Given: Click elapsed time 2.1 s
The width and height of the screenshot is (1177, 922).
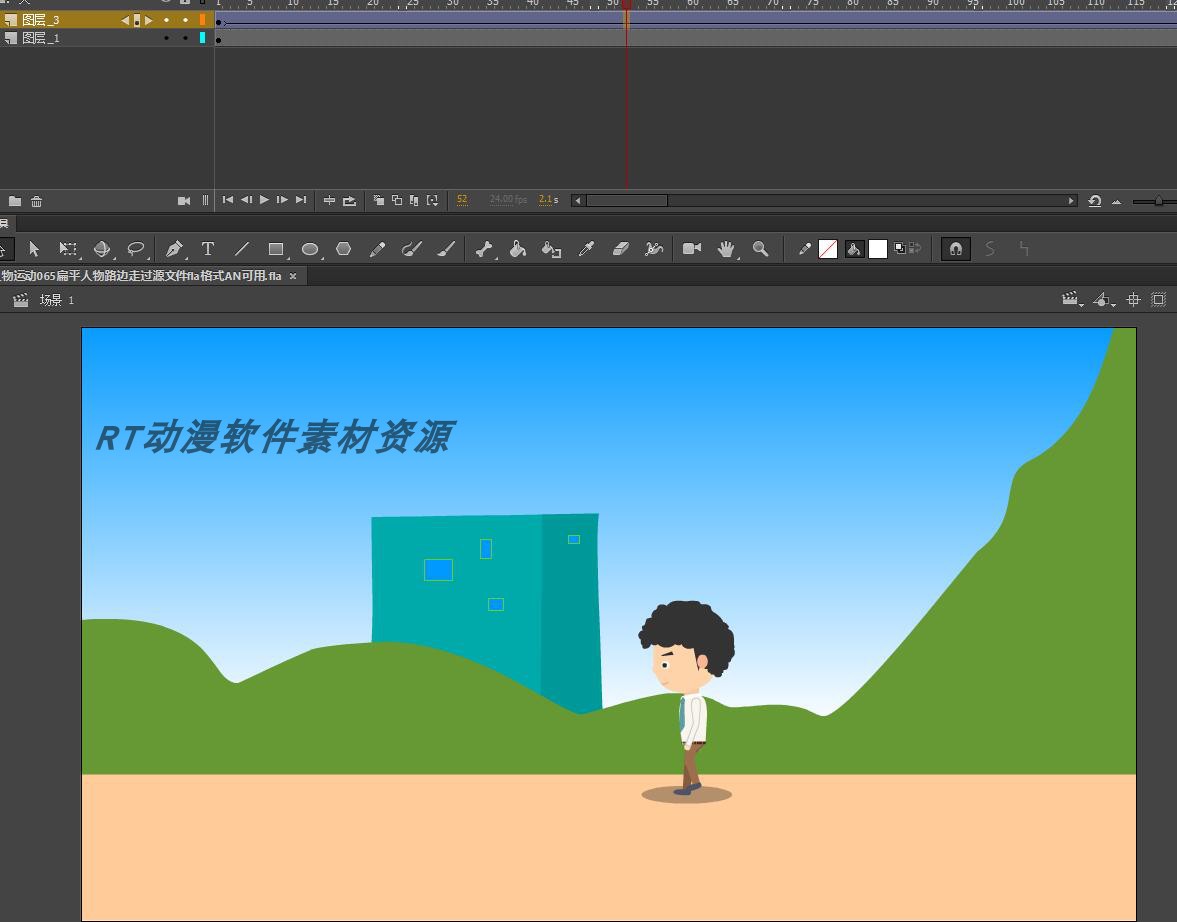Looking at the screenshot, I should (549, 200).
